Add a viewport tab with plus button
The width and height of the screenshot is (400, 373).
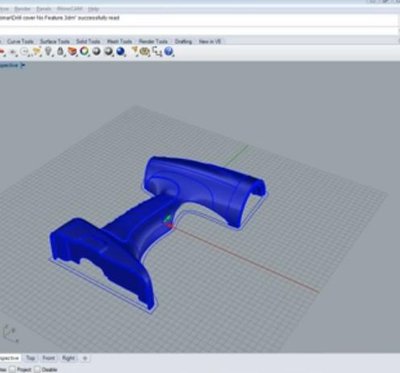tap(85, 358)
